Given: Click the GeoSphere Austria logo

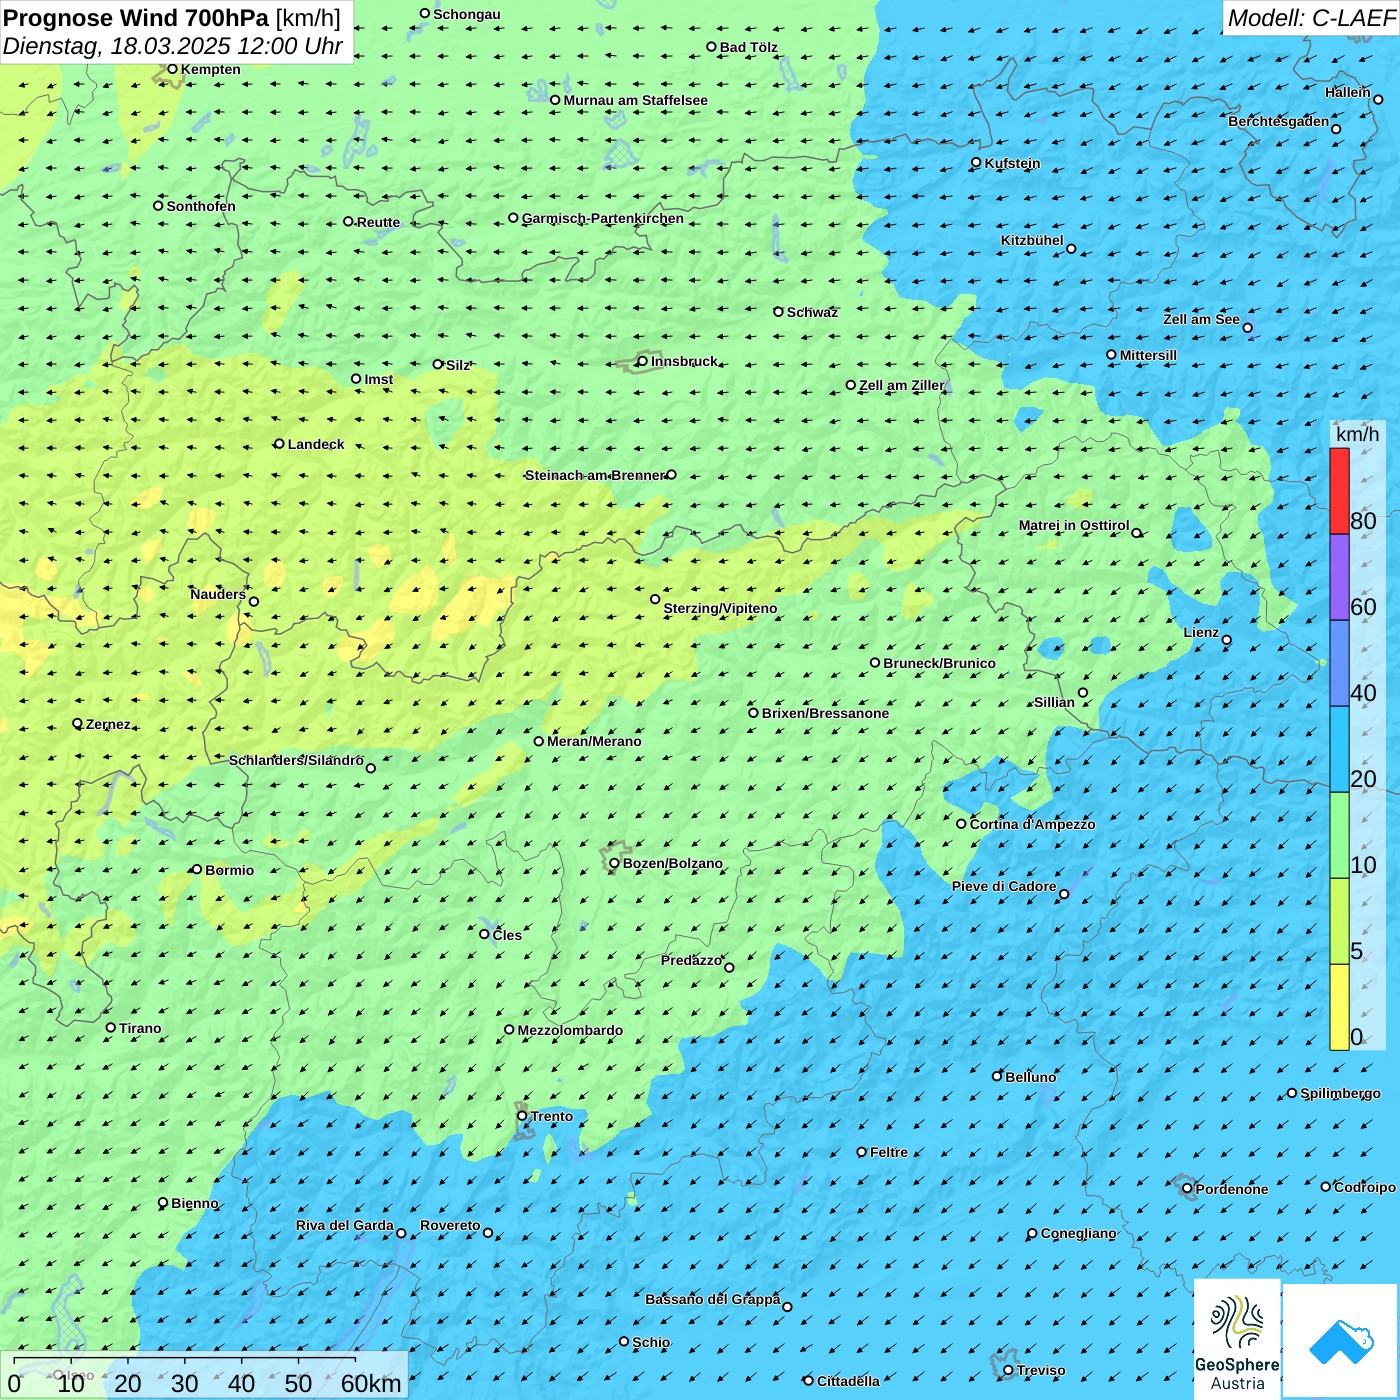Looking at the screenshot, I should [1237, 1336].
